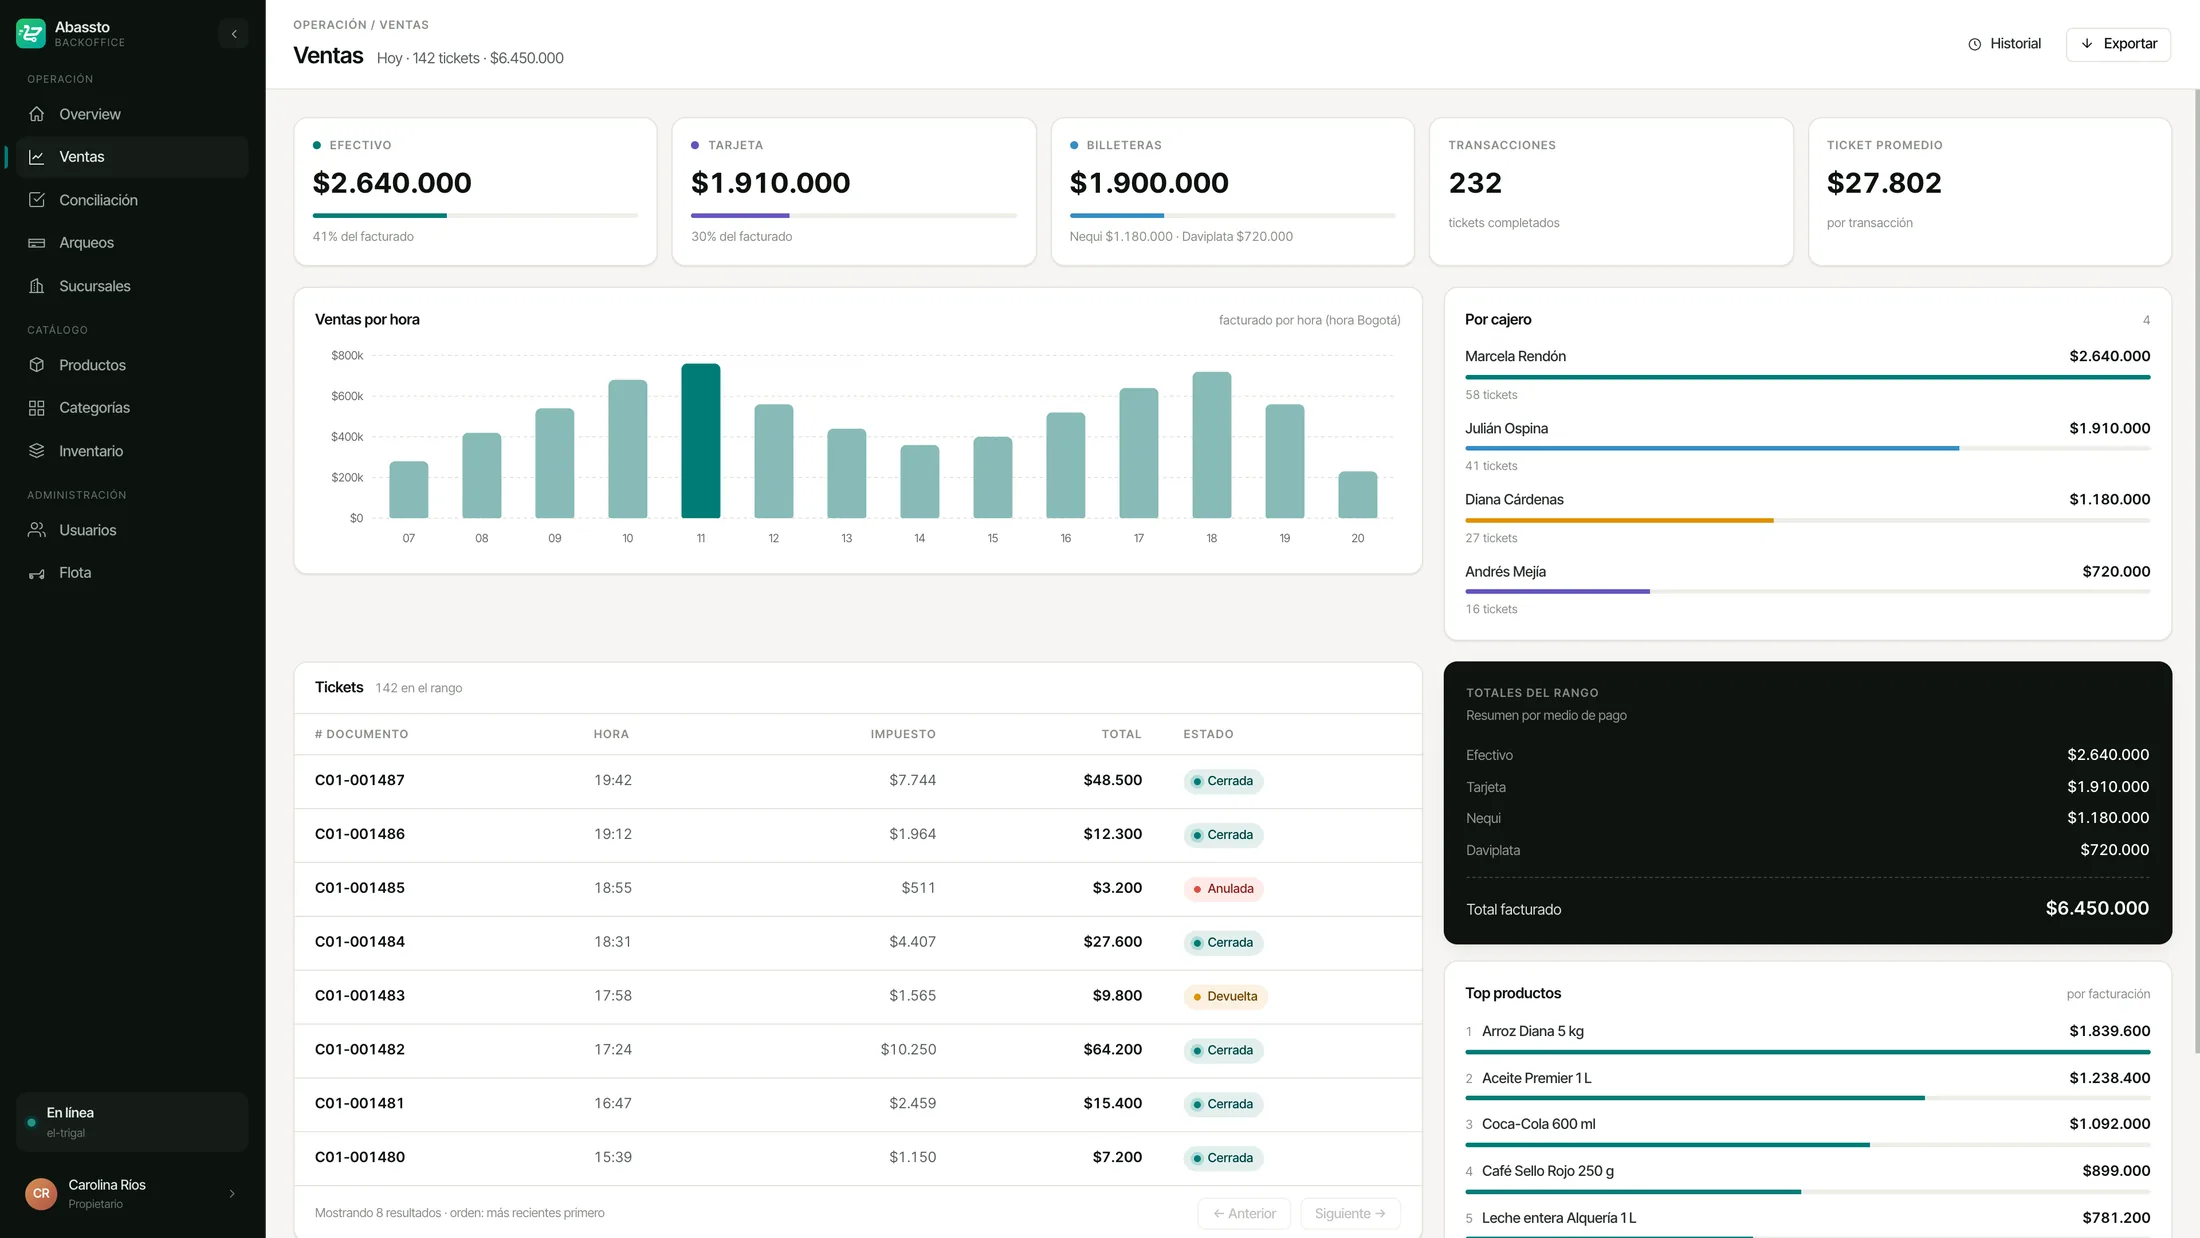This screenshot has width=2200, height=1238.
Task: Click the Inventario layers icon
Action: (37, 451)
